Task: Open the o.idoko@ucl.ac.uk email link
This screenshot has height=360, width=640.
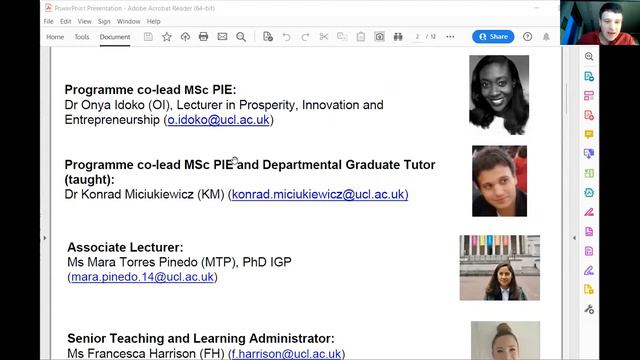Action: coord(218,120)
